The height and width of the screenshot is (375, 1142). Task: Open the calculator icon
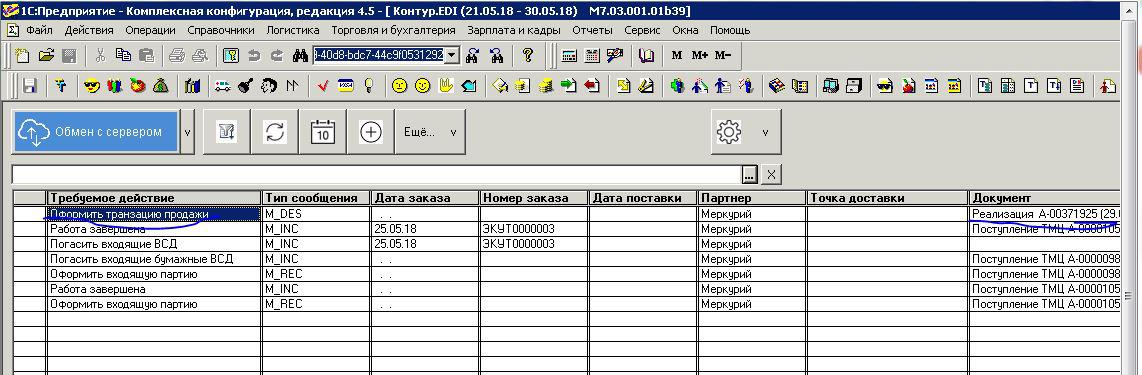tap(570, 55)
